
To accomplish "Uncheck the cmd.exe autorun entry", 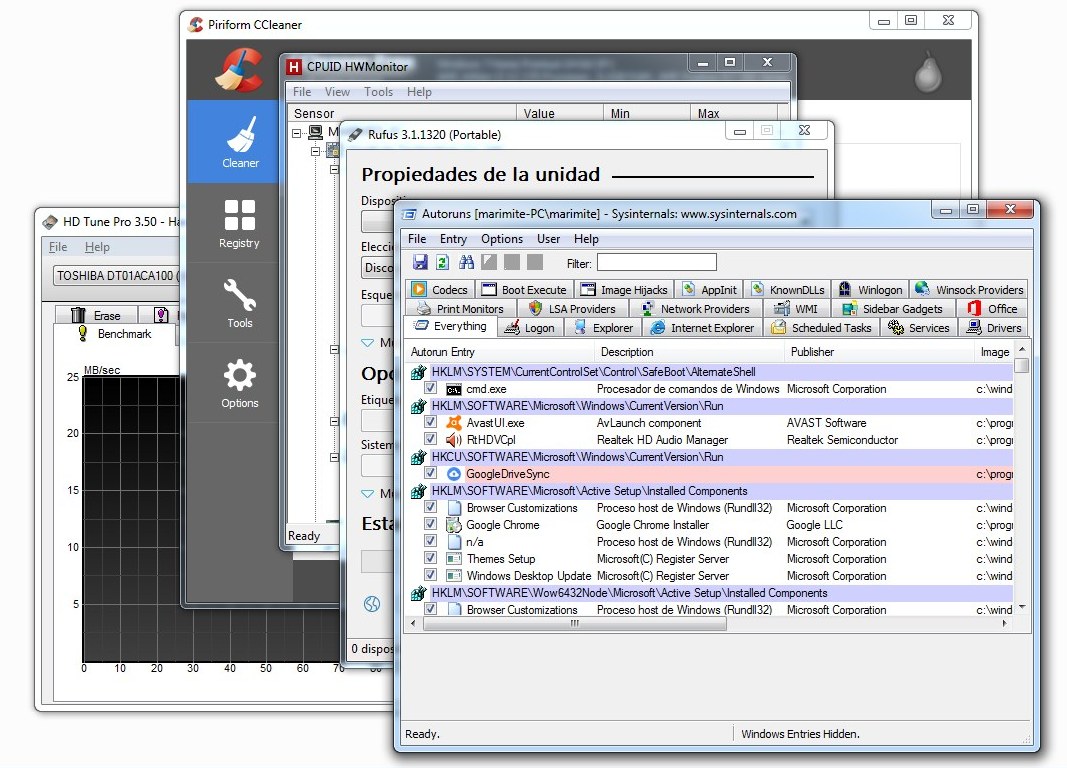I will pyautogui.click(x=430, y=388).
